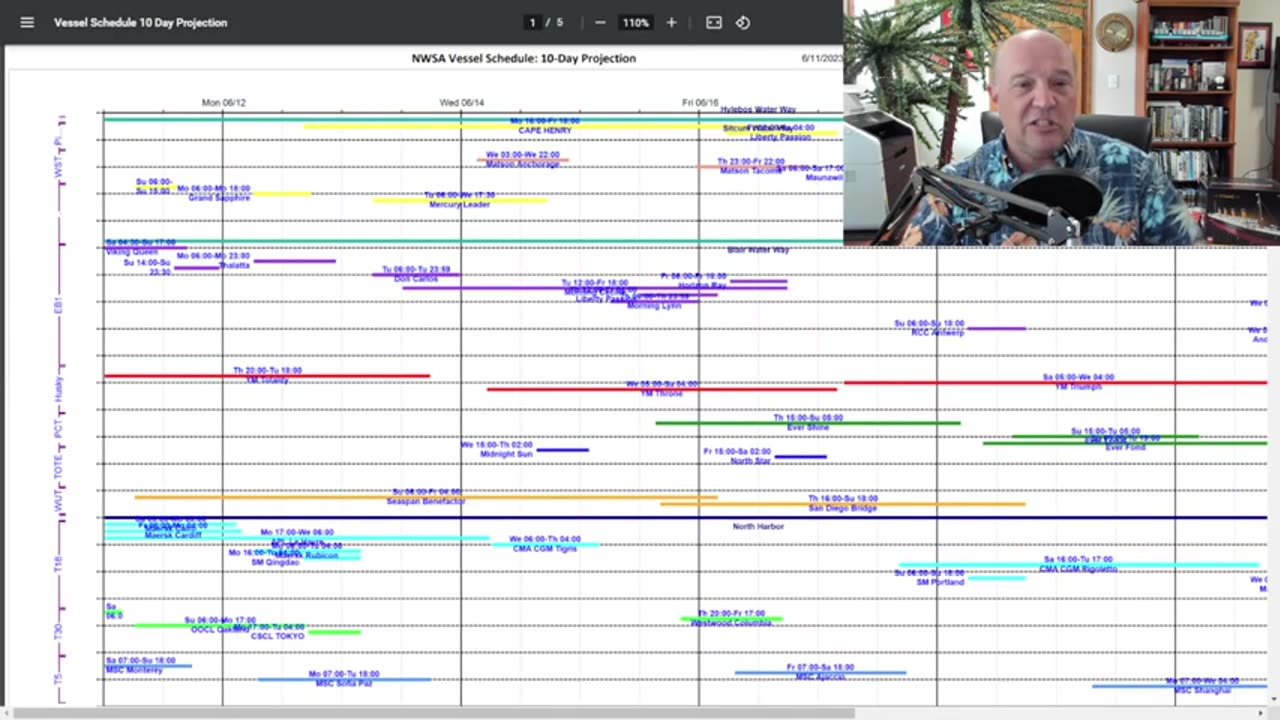Click the zoom in plus button
Screen dimensions: 1280x720
click(x=671, y=22)
